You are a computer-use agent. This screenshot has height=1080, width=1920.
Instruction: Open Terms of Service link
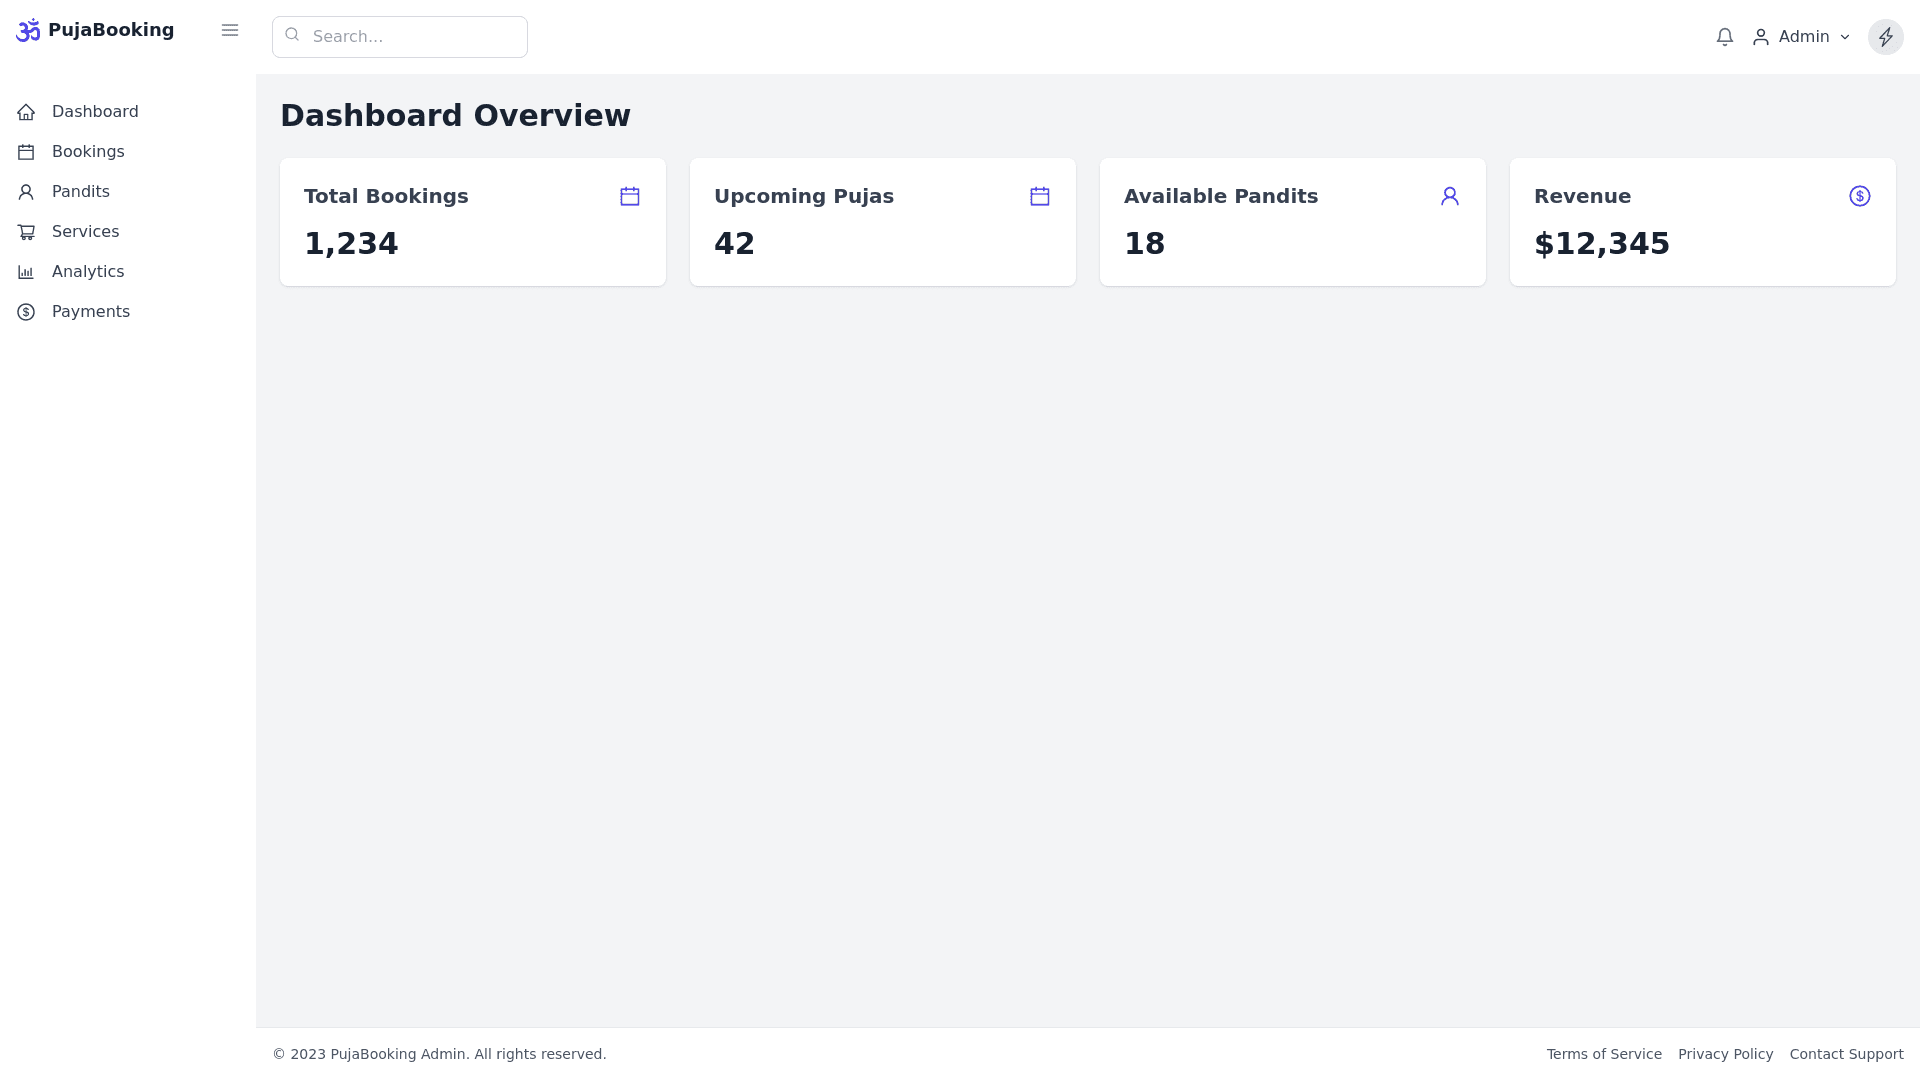click(1603, 1054)
